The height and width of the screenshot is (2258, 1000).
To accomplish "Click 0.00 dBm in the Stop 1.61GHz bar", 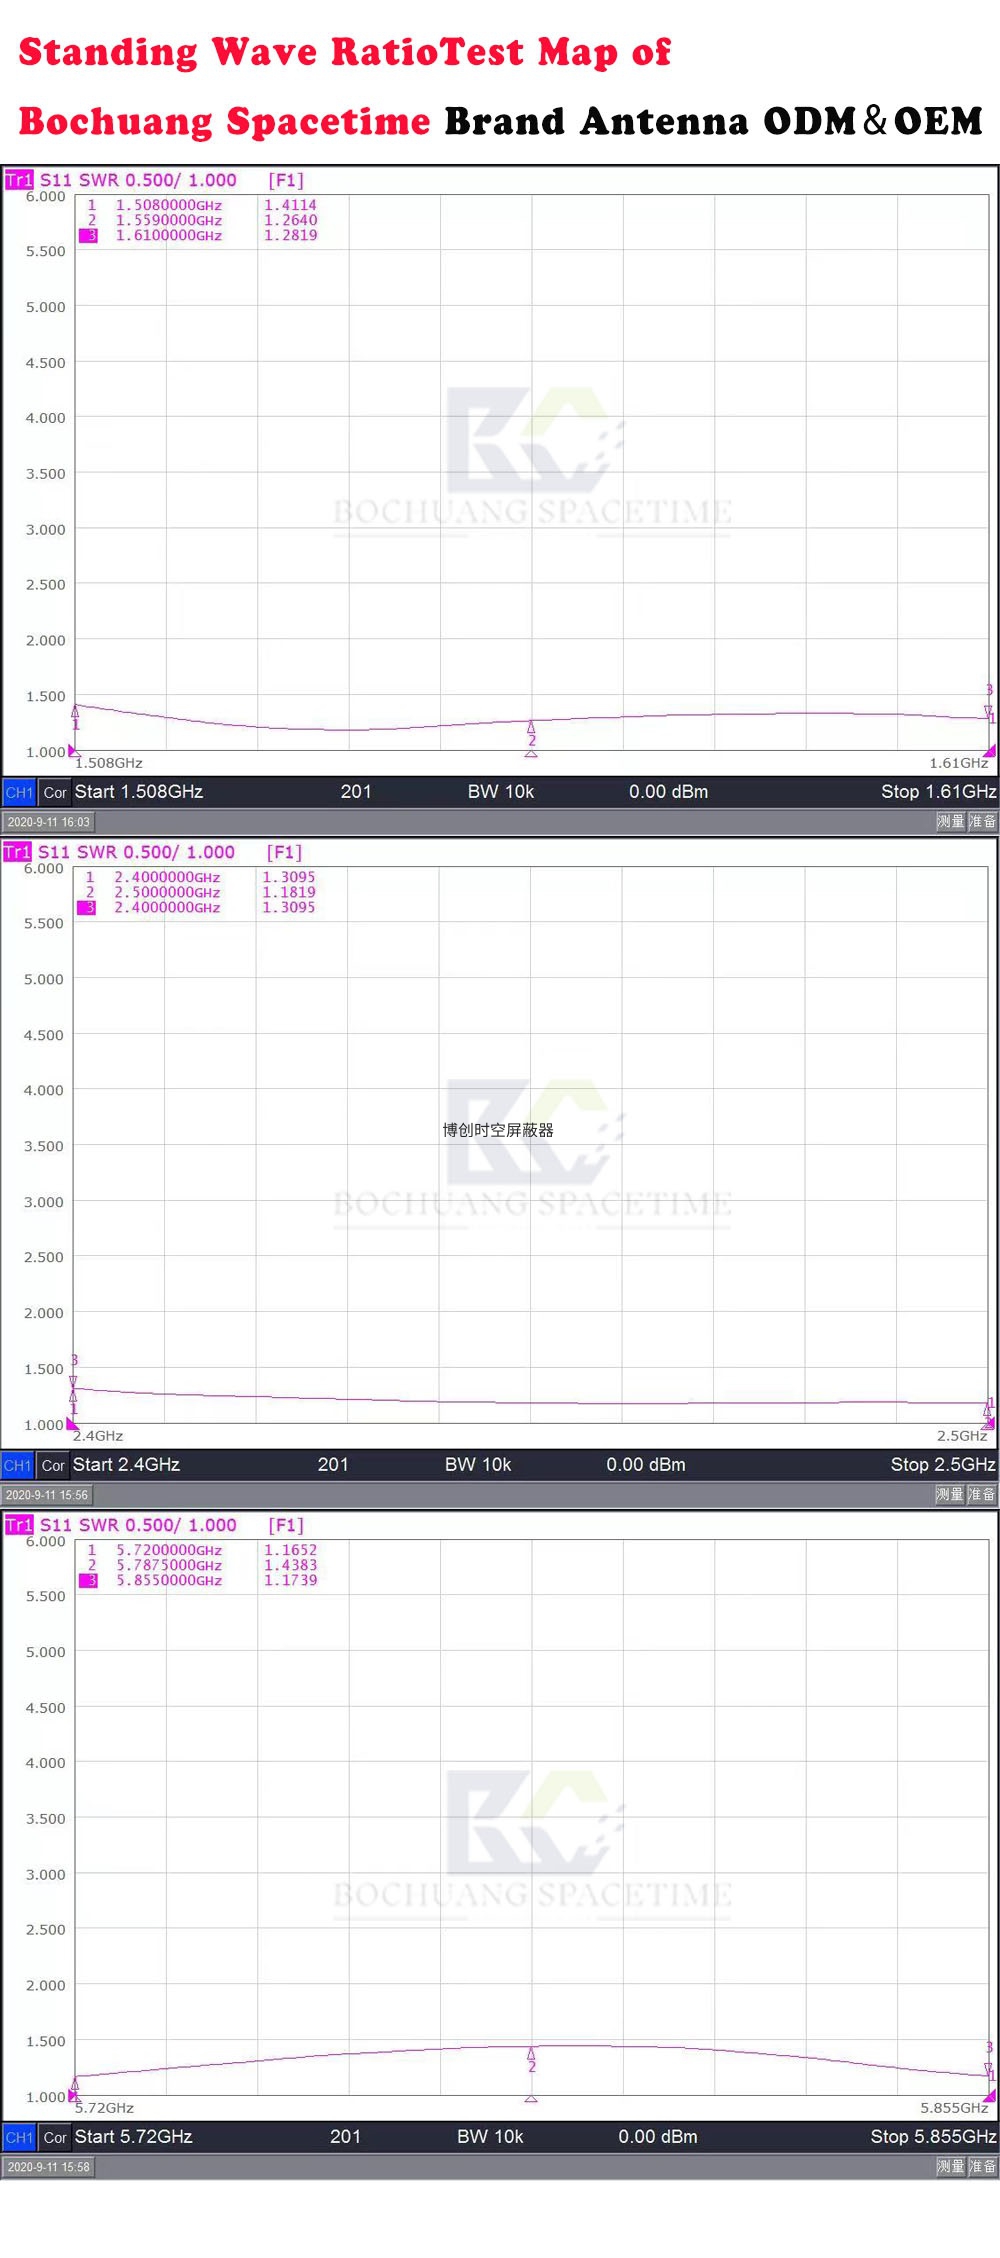I will click(x=668, y=792).
